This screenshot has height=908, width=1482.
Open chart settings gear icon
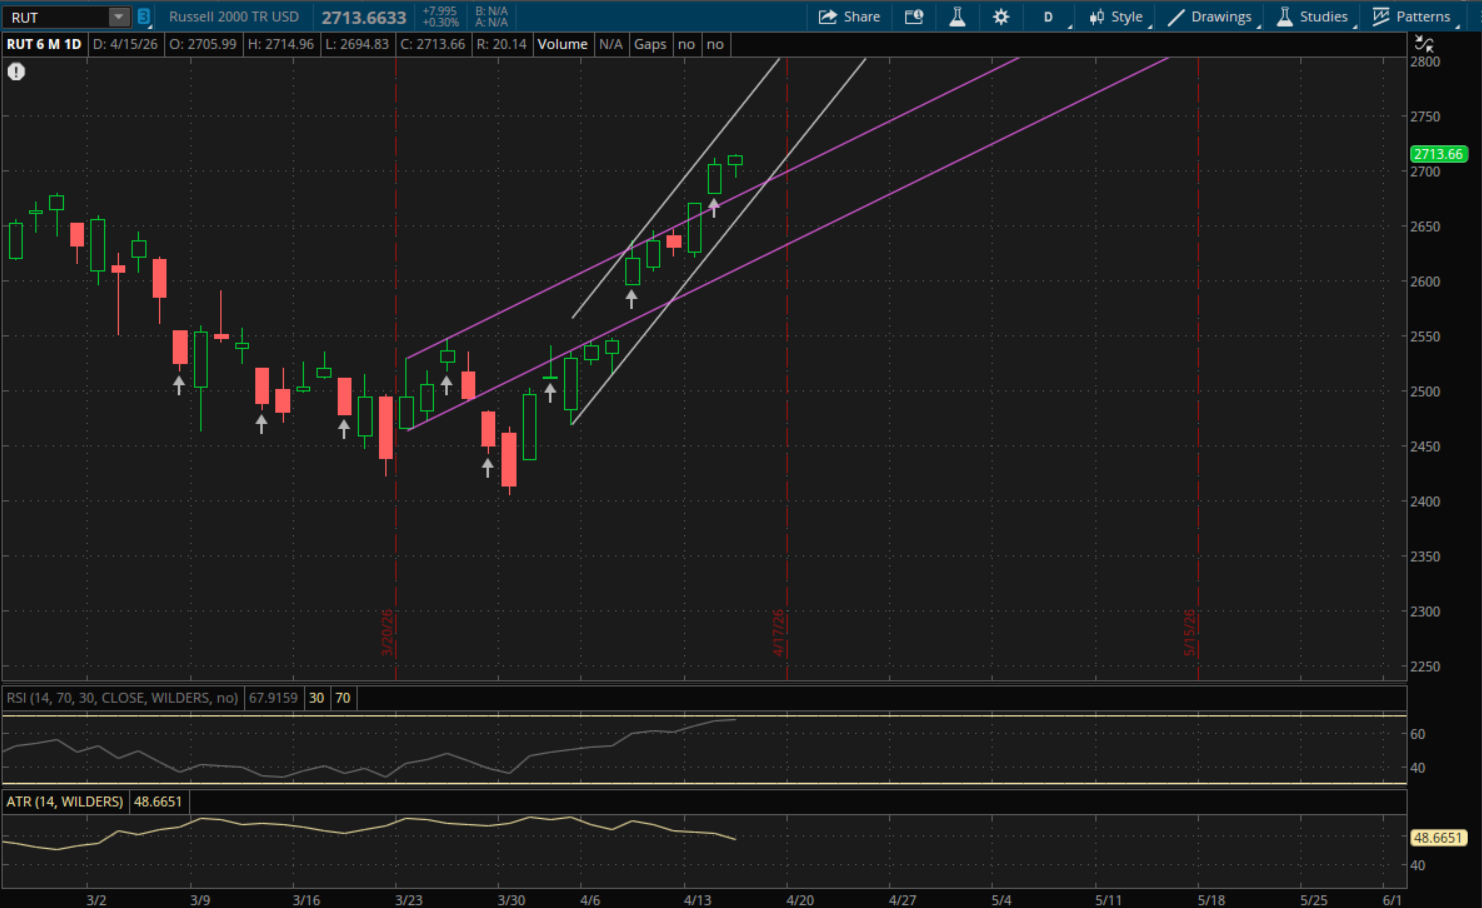click(1001, 17)
